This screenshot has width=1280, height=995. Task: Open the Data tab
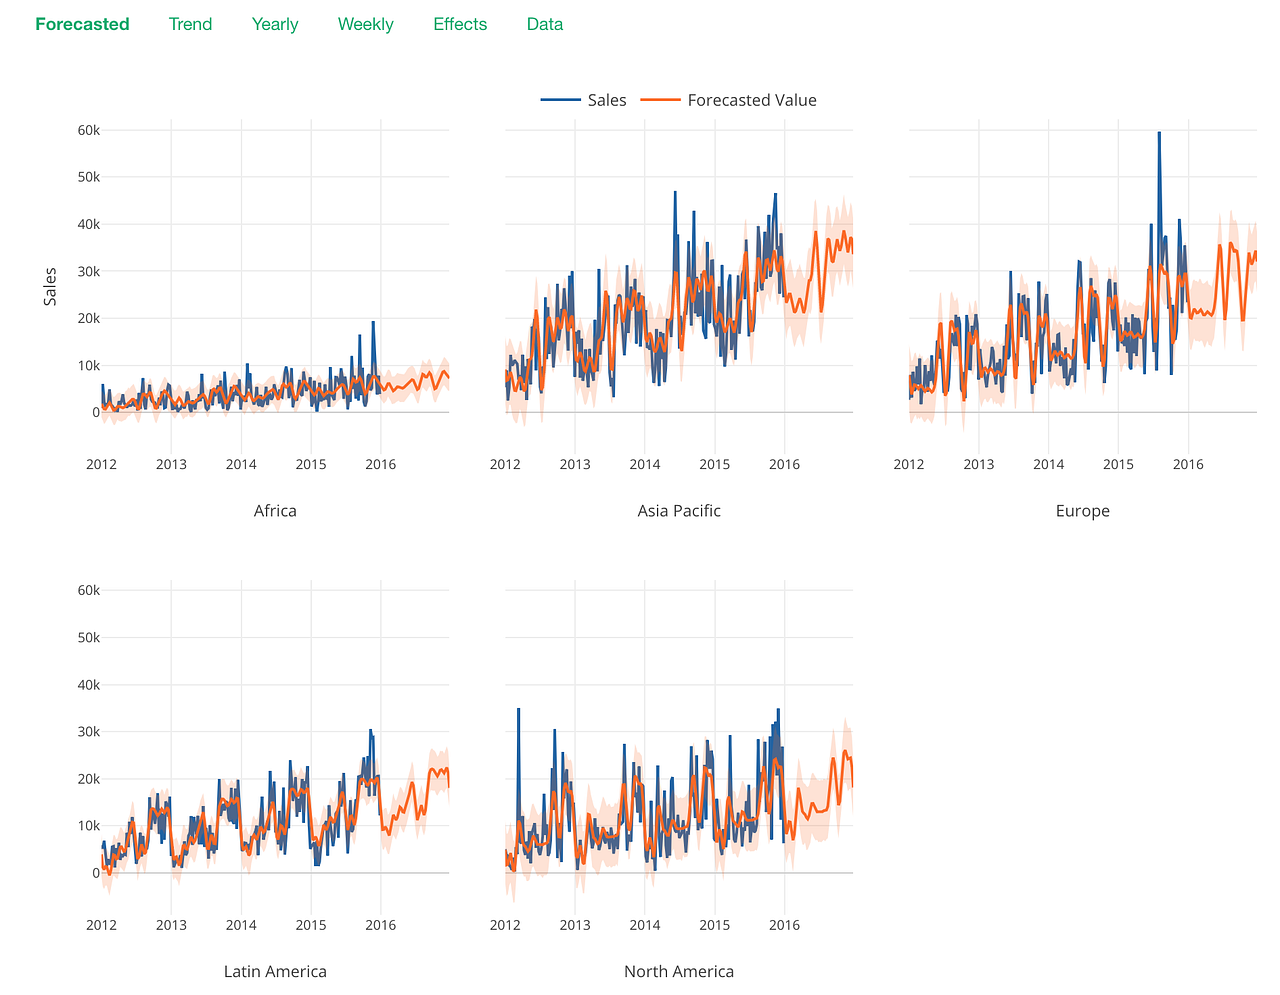point(544,24)
